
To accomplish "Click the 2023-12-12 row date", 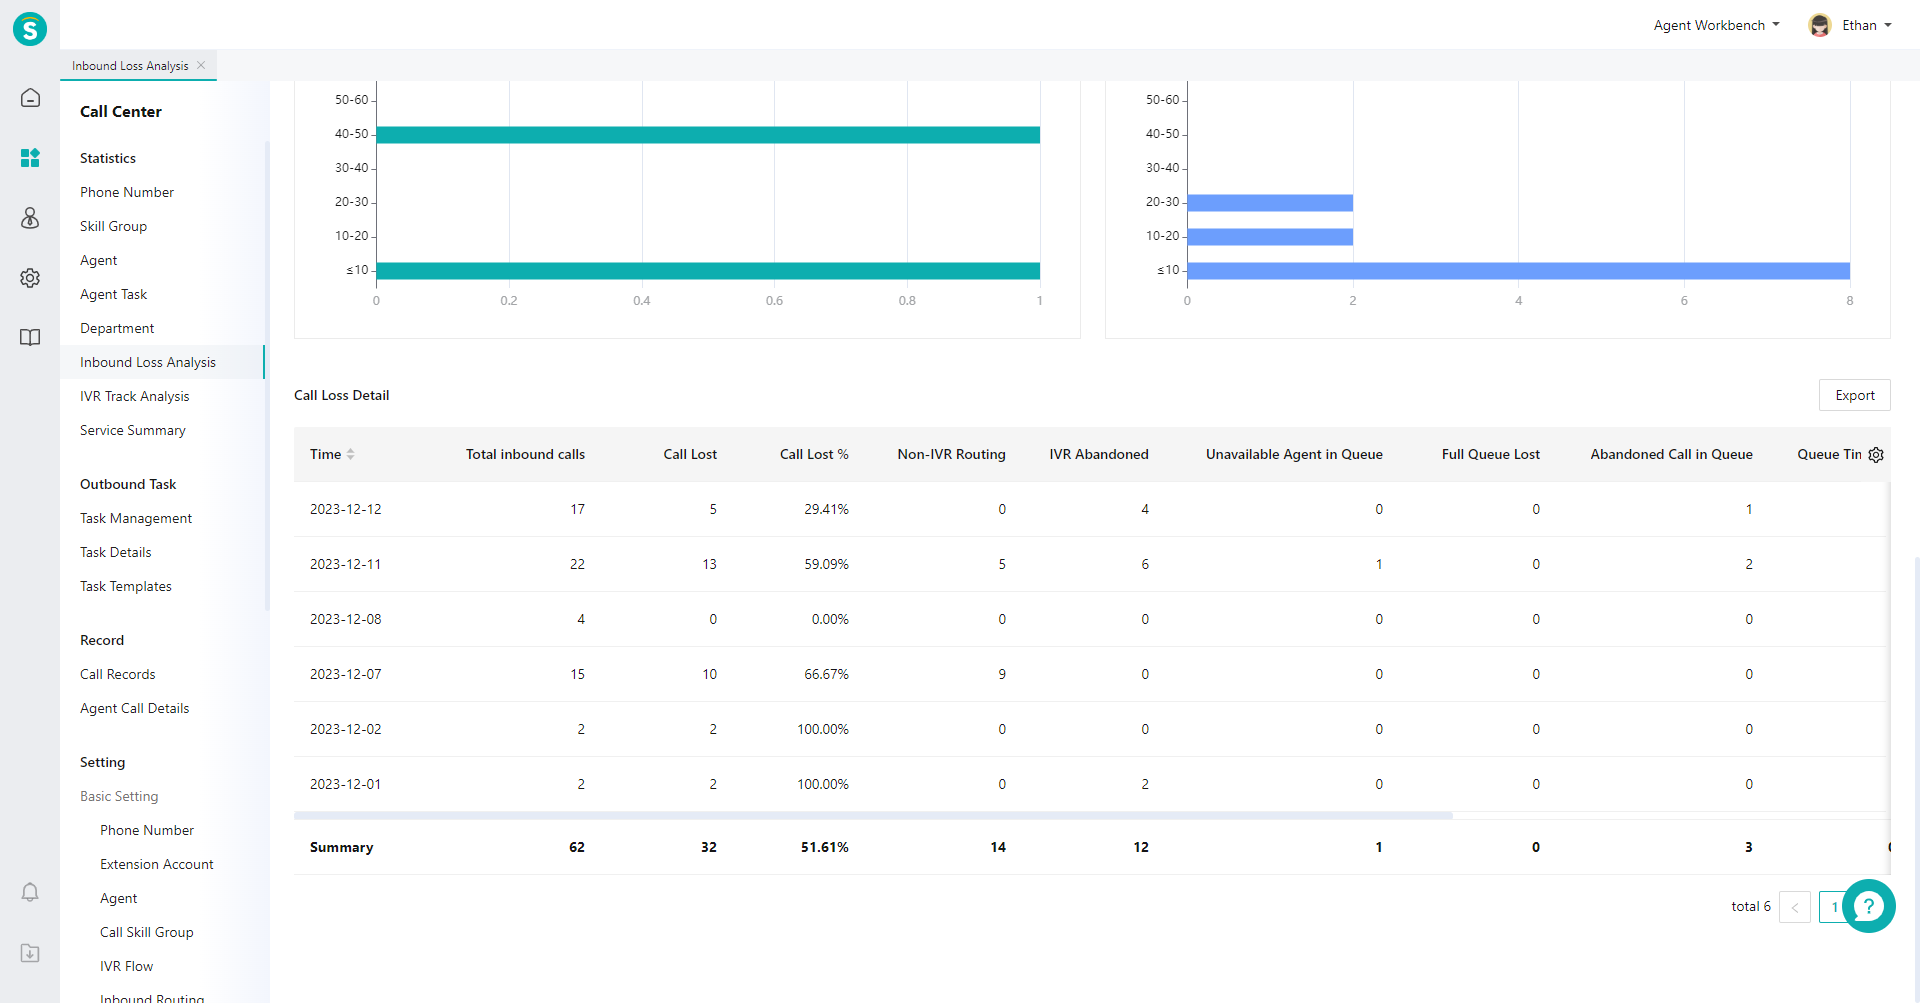I will click(346, 509).
